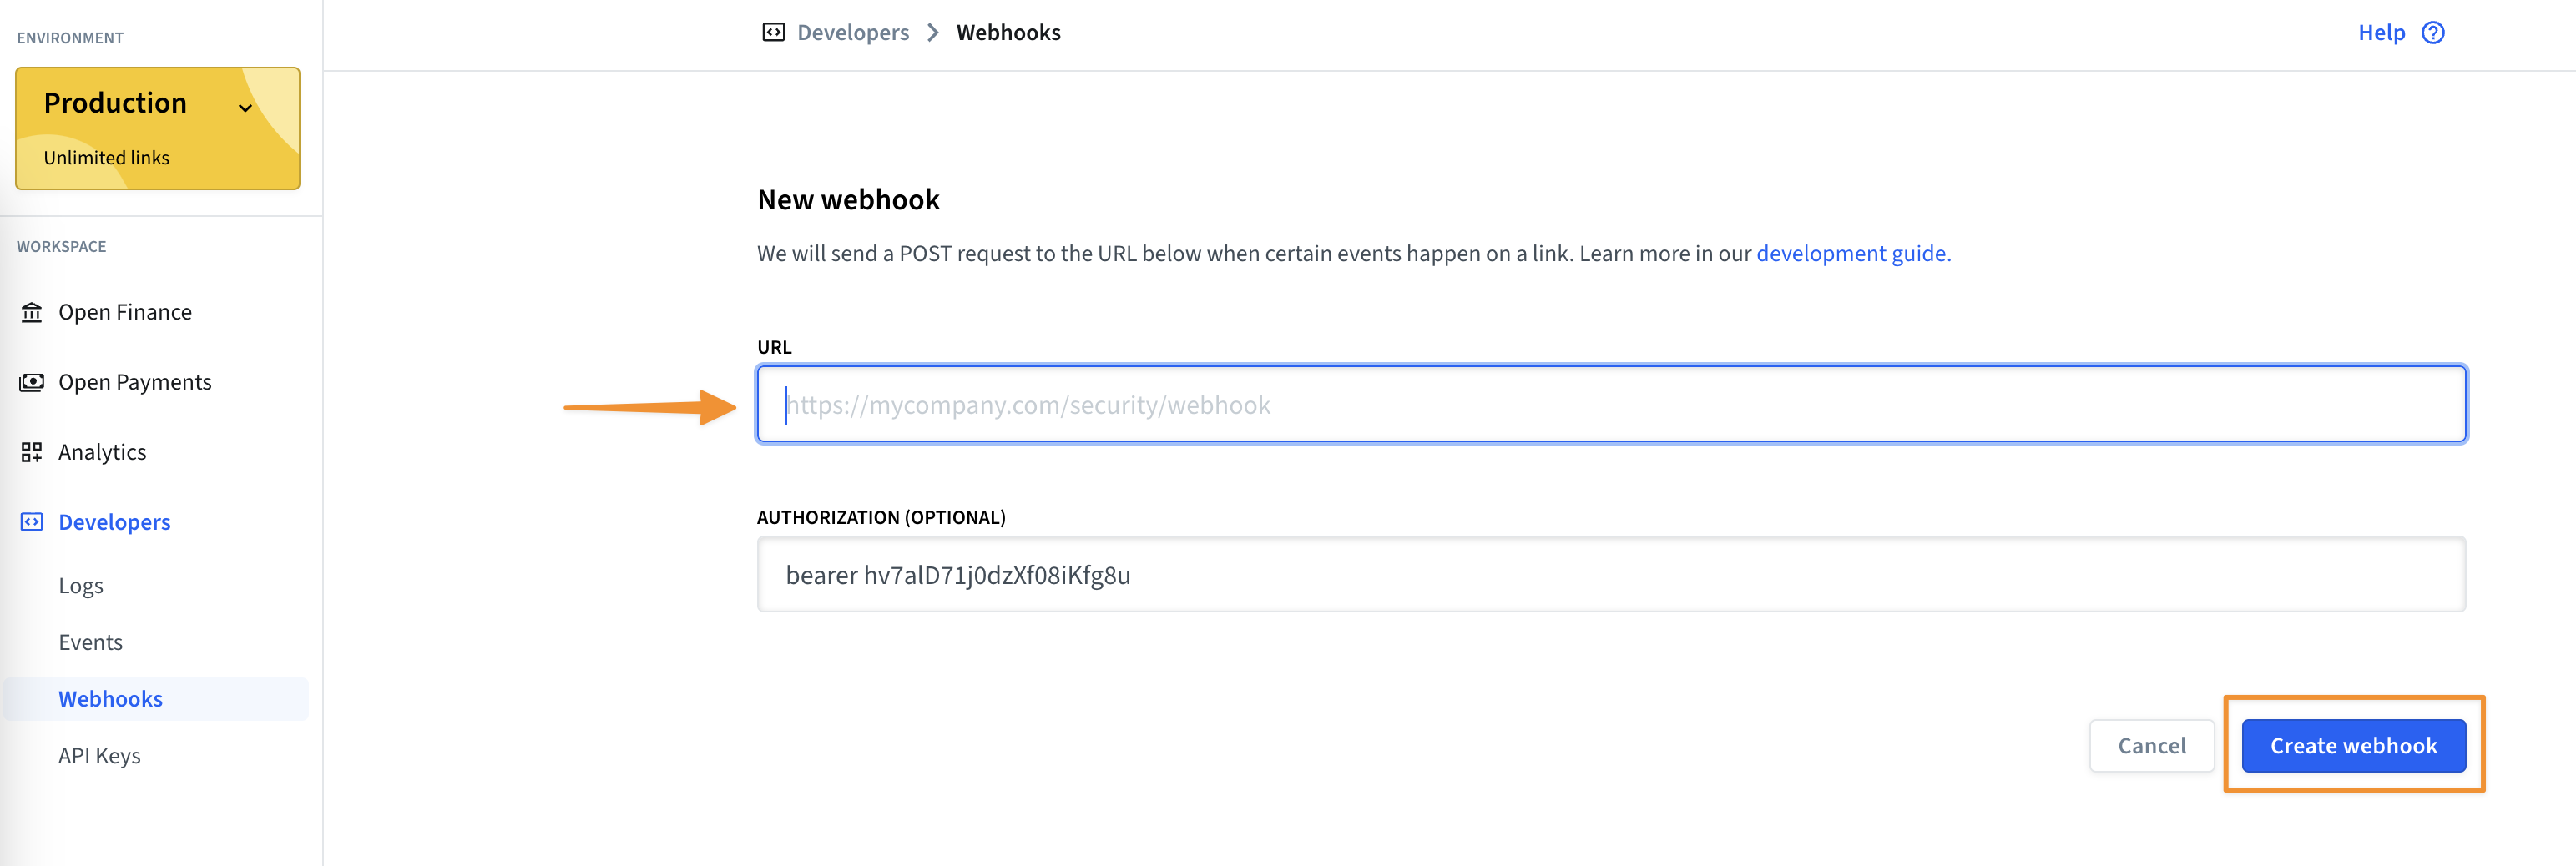2576x866 pixels.
Task: Click the Help link text
Action: tap(2381, 33)
